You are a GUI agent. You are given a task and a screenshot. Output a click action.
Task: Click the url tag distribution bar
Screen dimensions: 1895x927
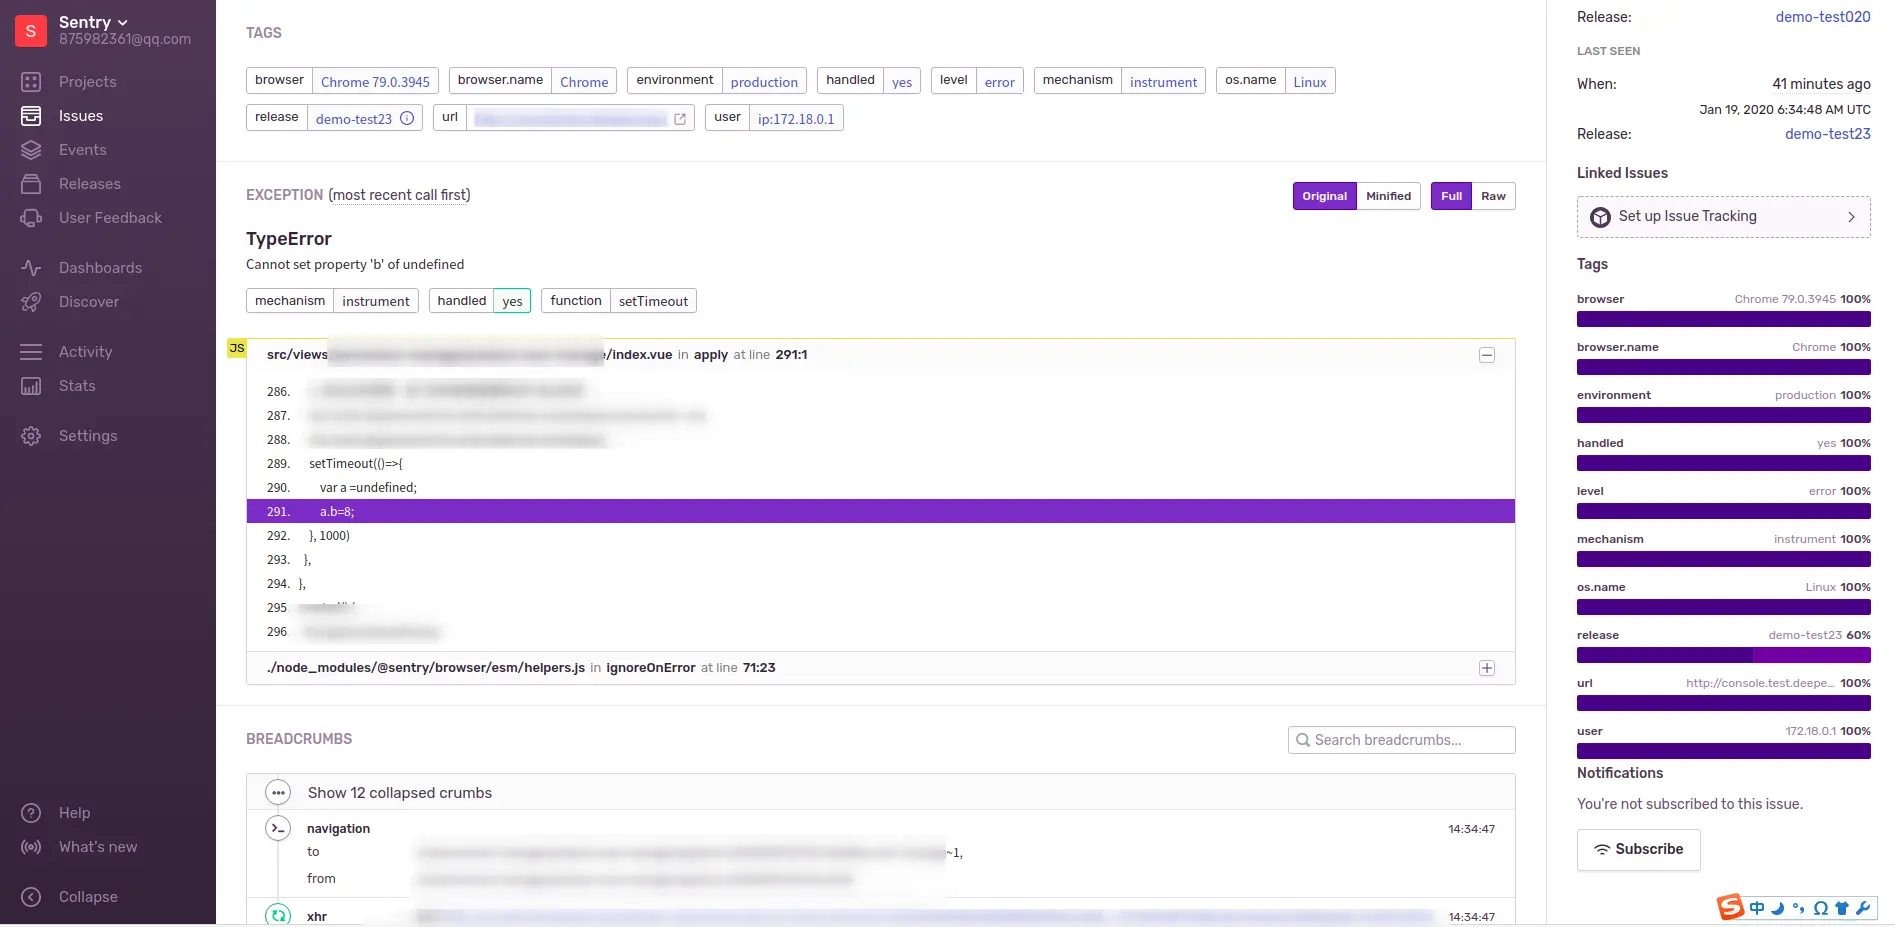(1723, 703)
